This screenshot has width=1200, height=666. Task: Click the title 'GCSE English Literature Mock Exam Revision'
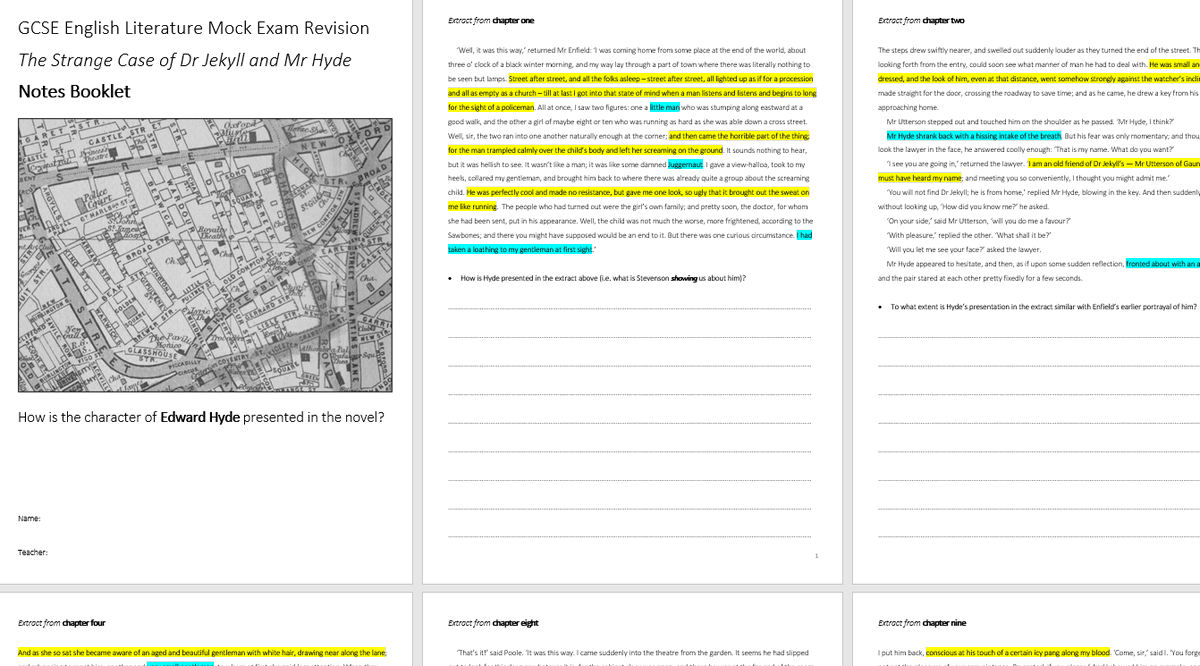click(193, 29)
